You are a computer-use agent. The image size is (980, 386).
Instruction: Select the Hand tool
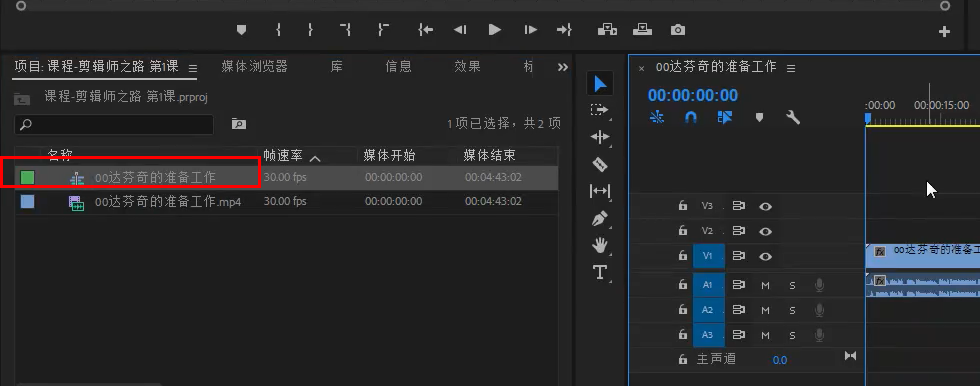(599, 245)
